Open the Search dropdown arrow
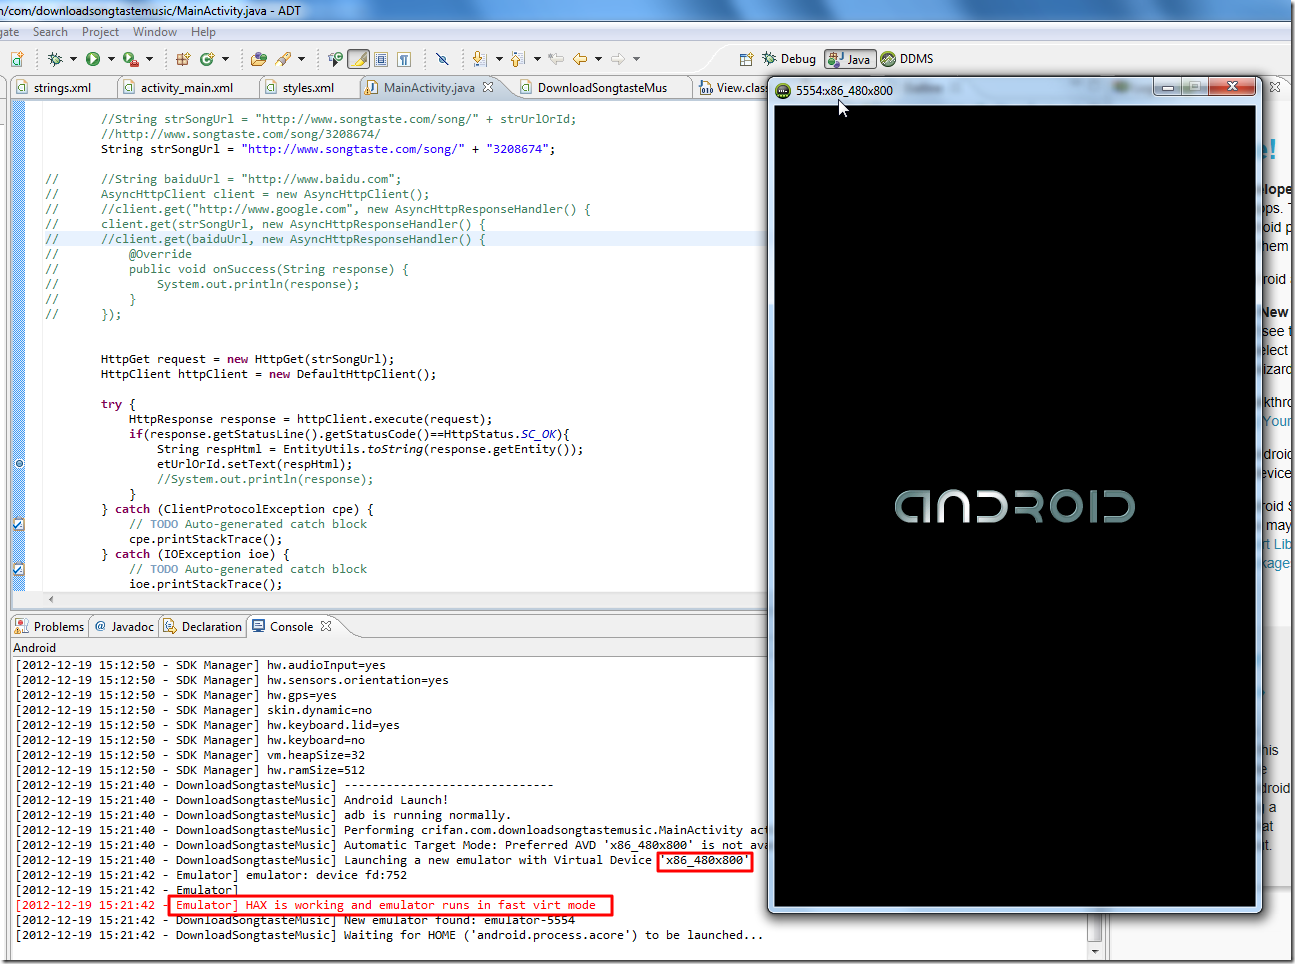The image size is (1295, 964). click(x=301, y=59)
